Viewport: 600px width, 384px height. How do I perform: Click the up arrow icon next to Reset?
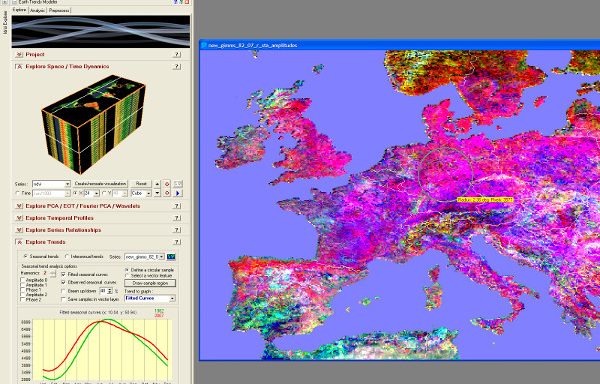[157, 184]
